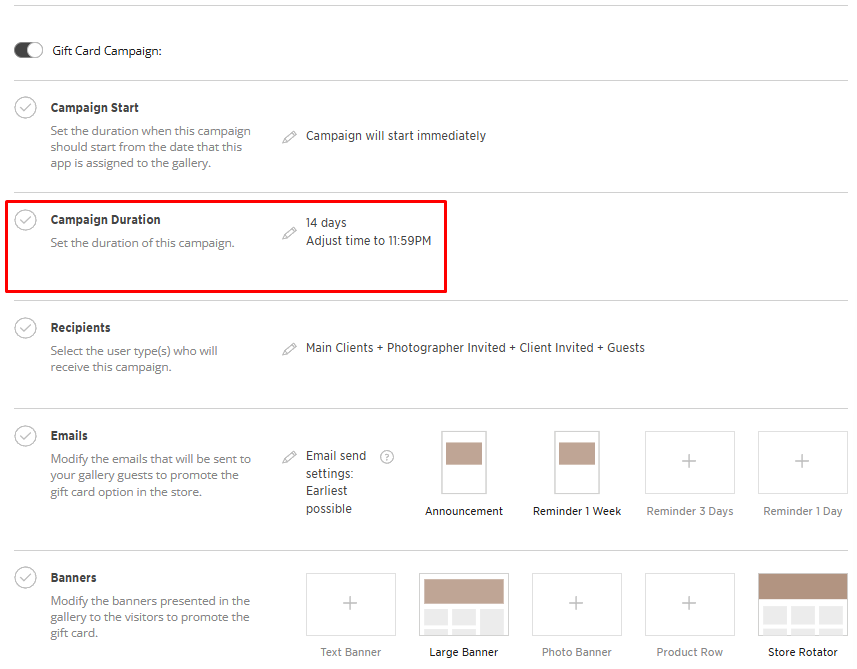Toggle the Recipients checkmark circle
The height and width of the screenshot is (669, 857).
click(26, 328)
